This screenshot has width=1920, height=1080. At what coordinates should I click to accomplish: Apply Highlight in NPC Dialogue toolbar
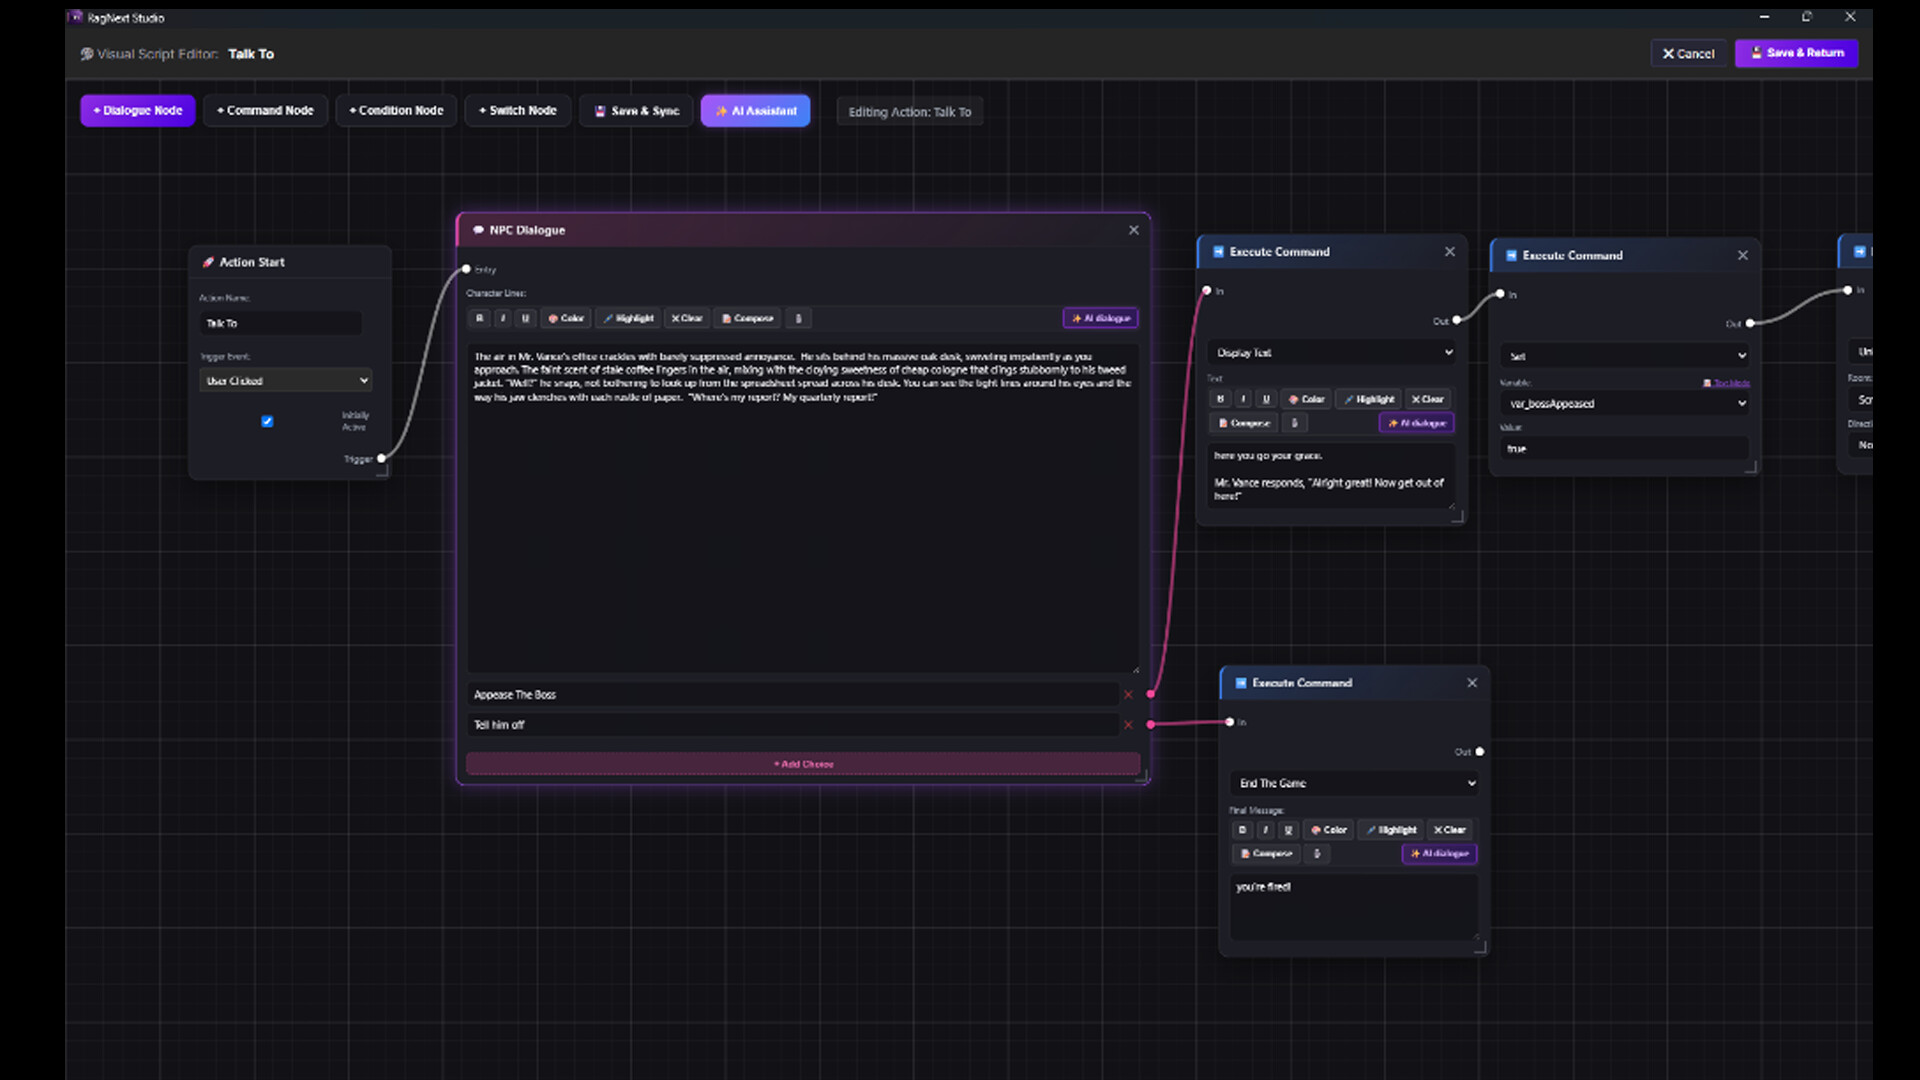[x=628, y=318]
